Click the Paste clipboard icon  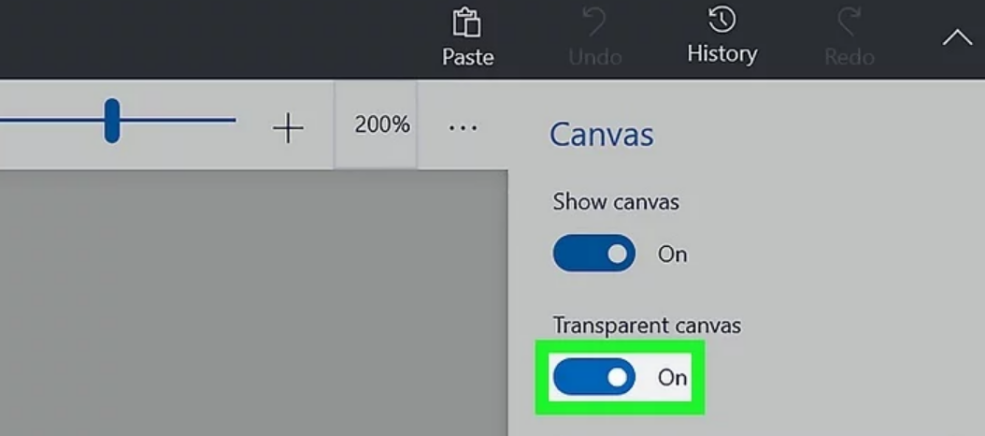tap(467, 23)
